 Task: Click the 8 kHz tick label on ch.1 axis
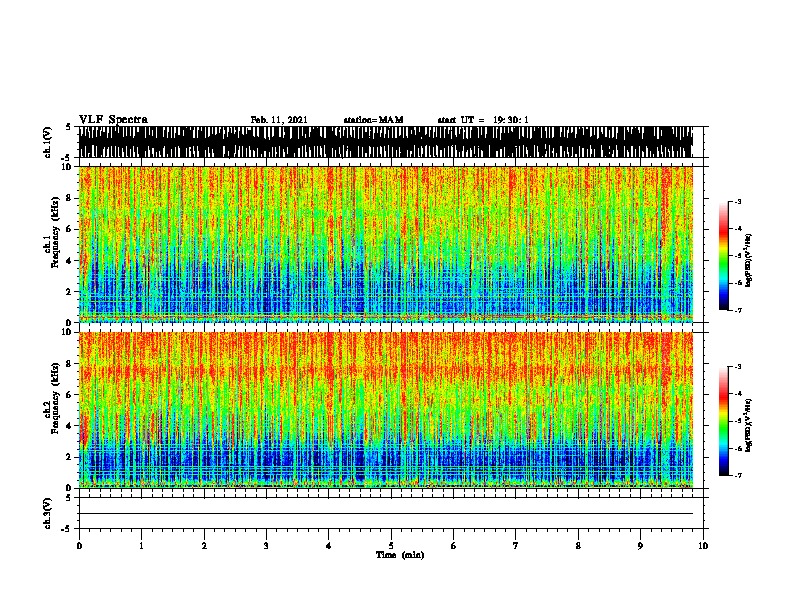[69, 198]
